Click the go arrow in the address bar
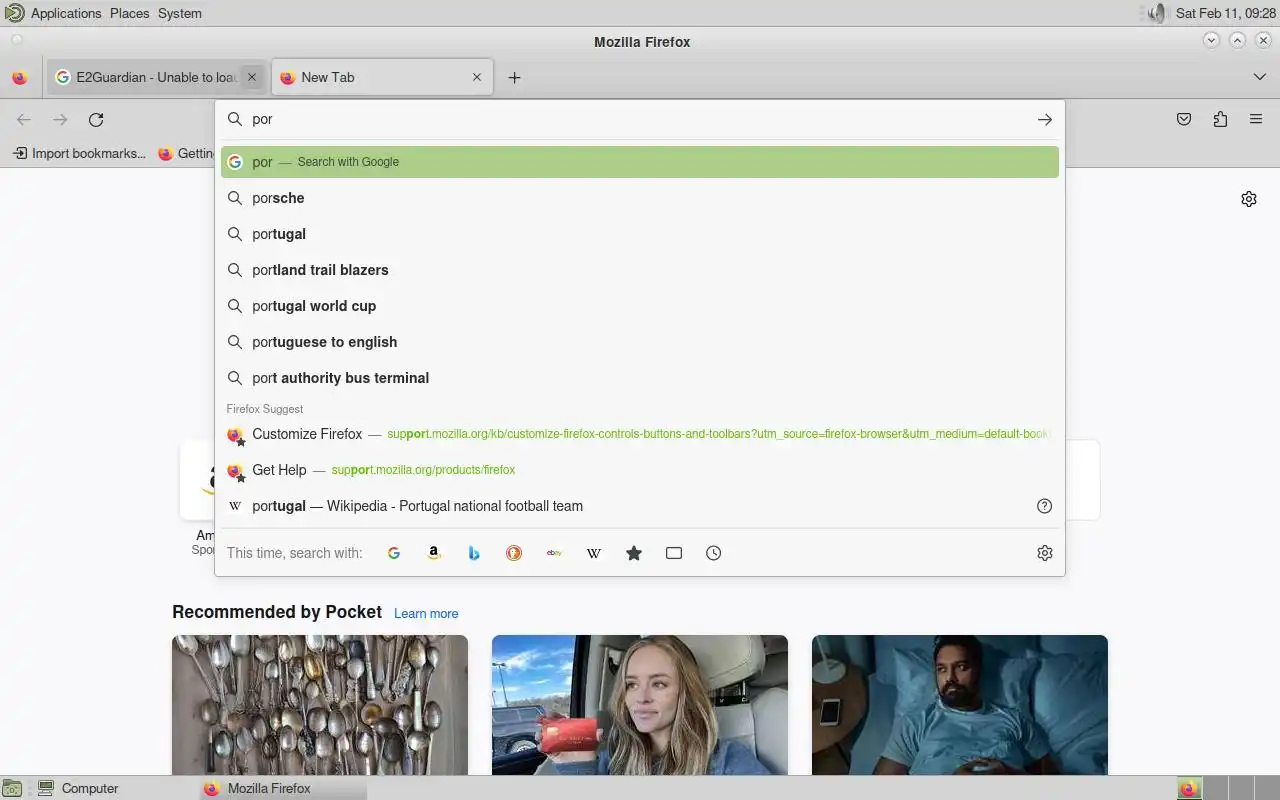1280x800 pixels. (1044, 119)
